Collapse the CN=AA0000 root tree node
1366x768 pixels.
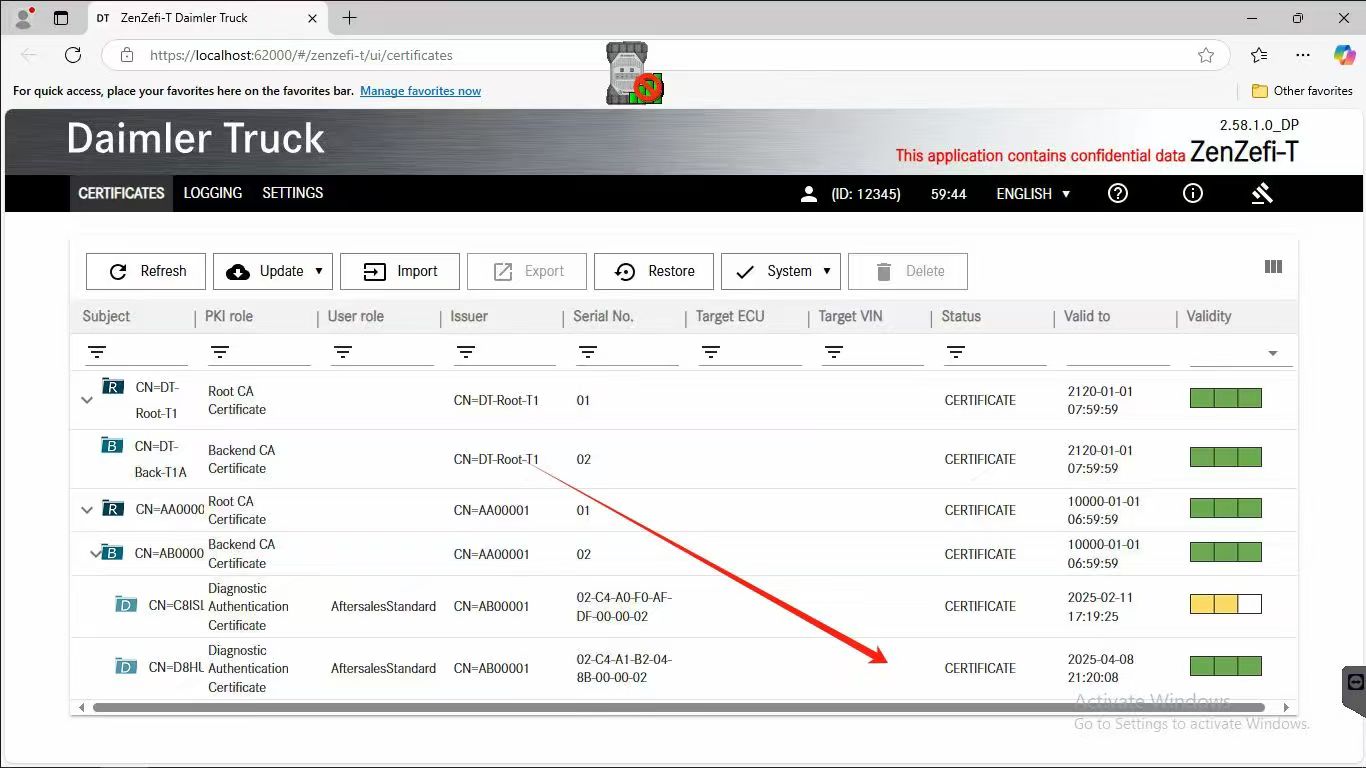click(87, 510)
